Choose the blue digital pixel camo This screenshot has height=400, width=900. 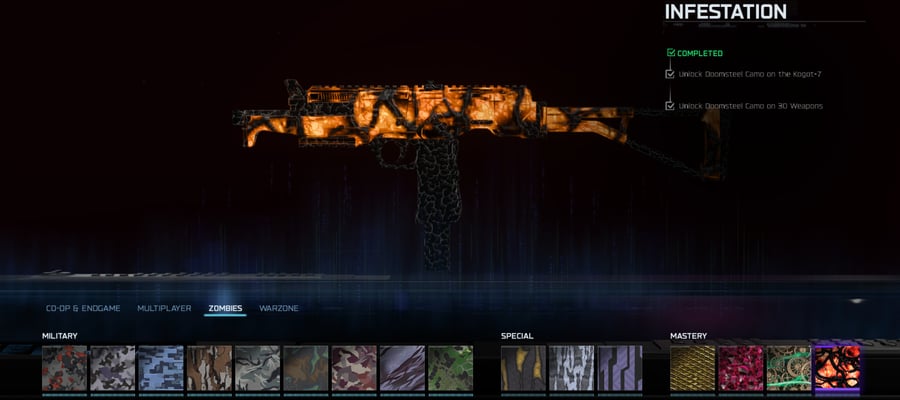click(x=161, y=368)
